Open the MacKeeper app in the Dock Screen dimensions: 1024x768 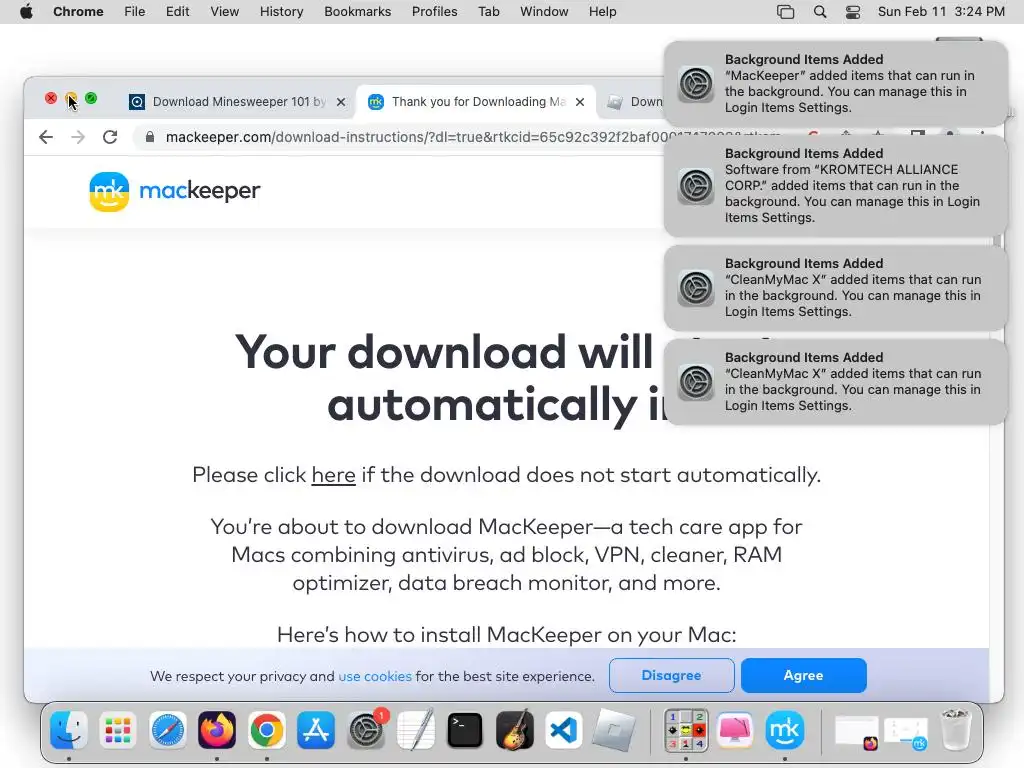point(785,729)
